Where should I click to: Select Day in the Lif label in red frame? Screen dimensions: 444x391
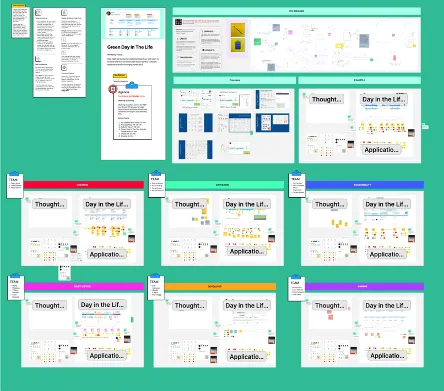(107, 204)
